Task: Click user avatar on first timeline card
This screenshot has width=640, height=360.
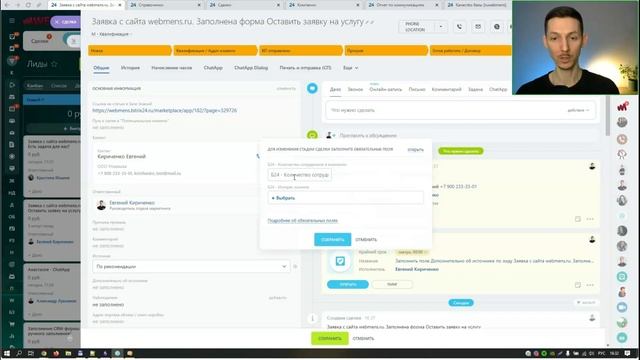Action: (x=592, y=166)
